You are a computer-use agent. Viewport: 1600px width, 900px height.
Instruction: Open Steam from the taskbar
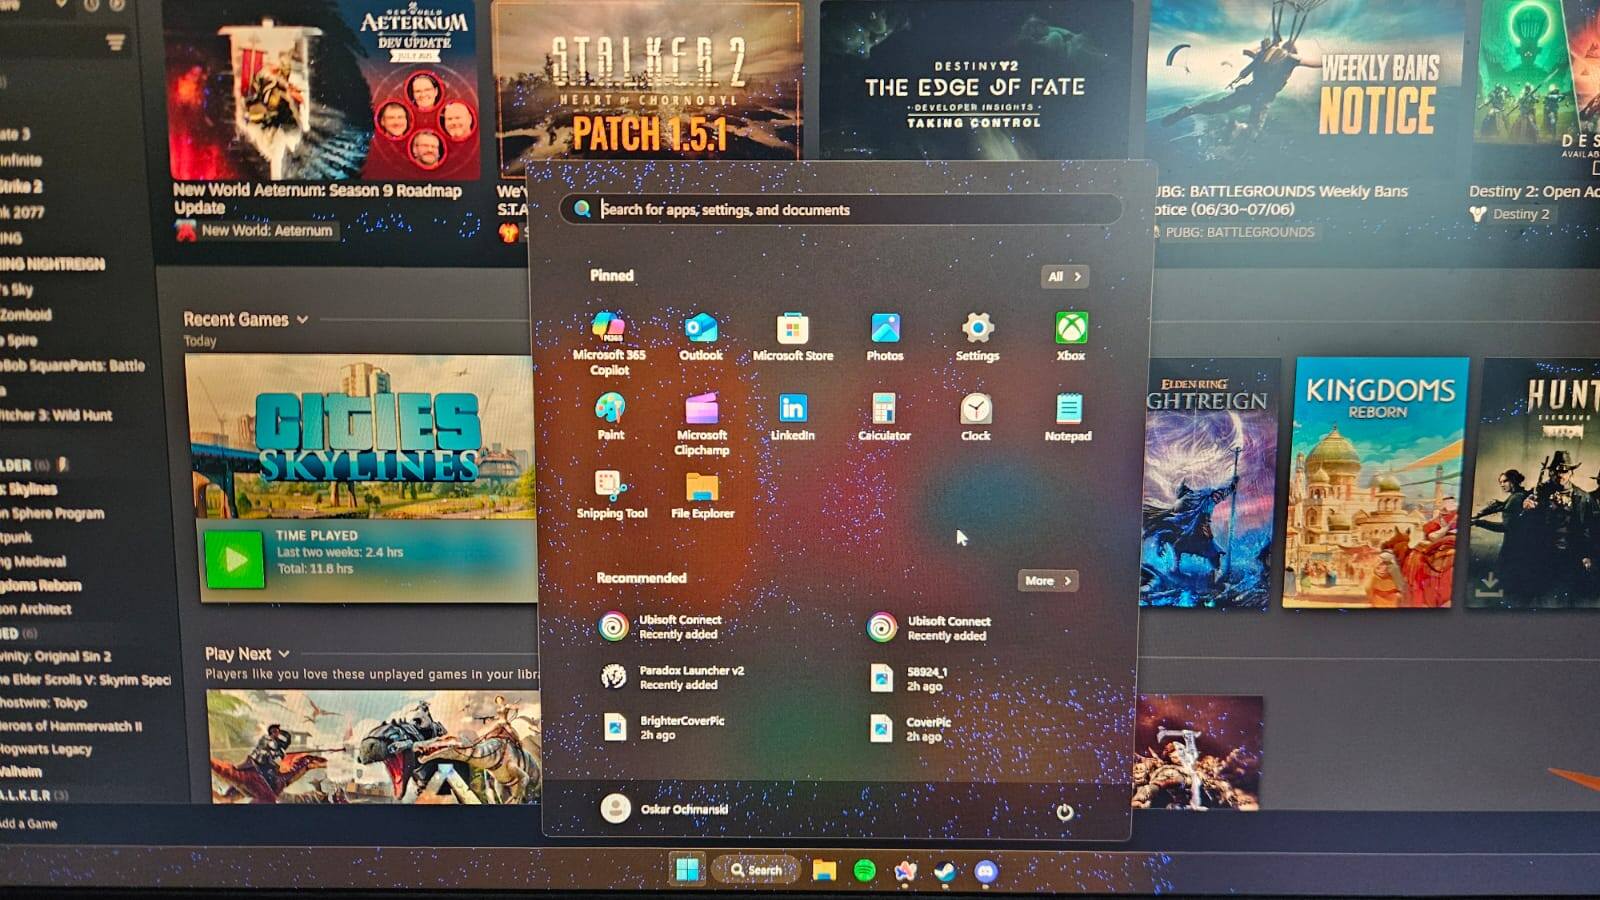tap(945, 872)
